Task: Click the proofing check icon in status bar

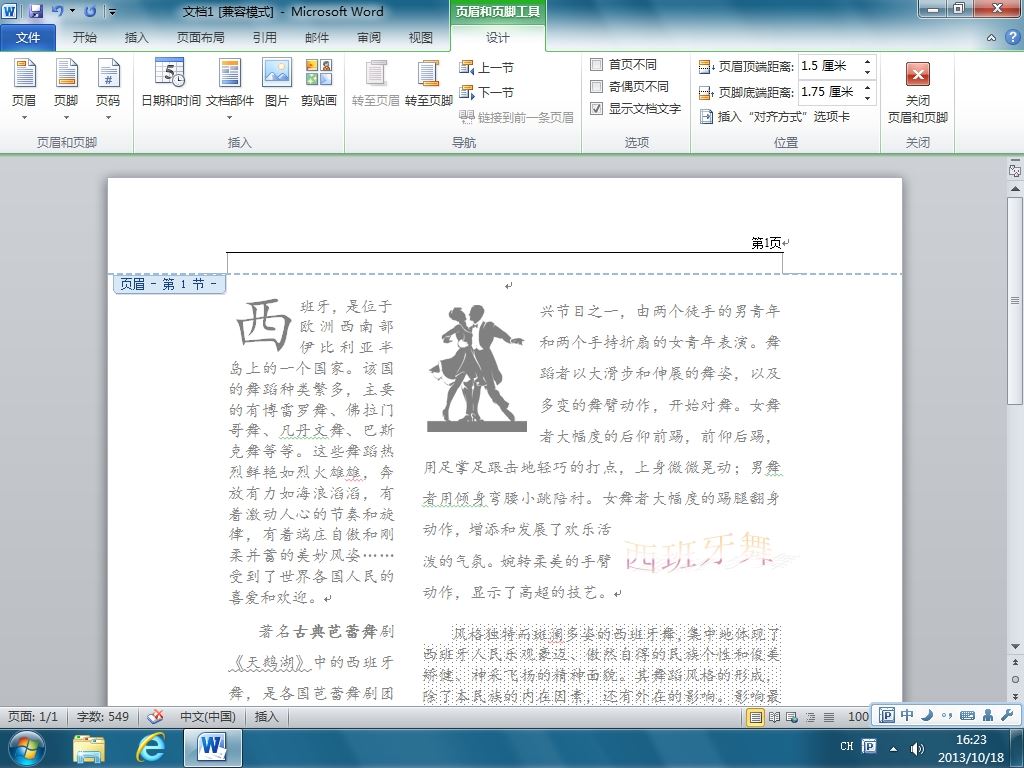Action: (155, 716)
